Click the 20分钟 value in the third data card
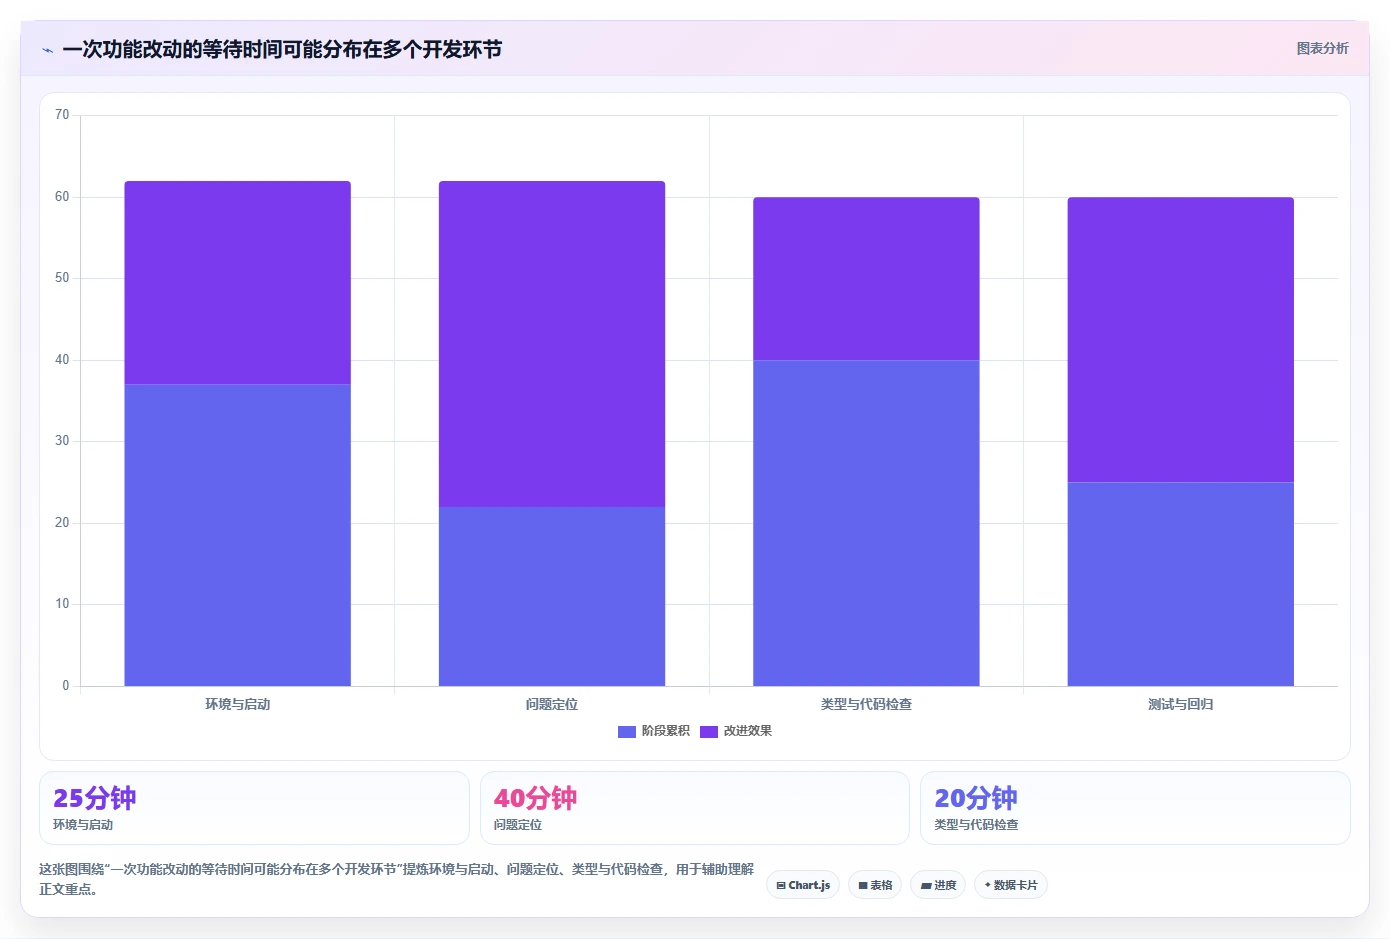This screenshot has width=1390, height=939. (976, 798)
